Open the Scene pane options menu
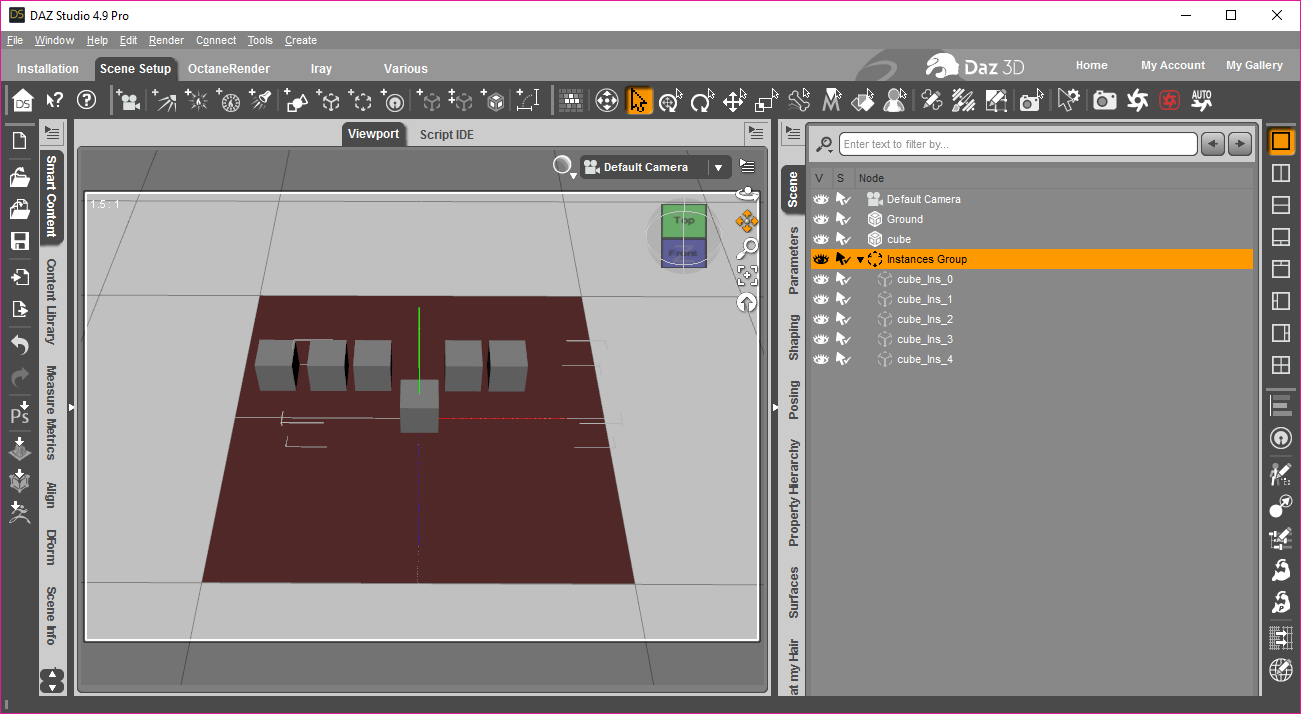The height and width of the screenshot is (714, 1301). [792, 133]
